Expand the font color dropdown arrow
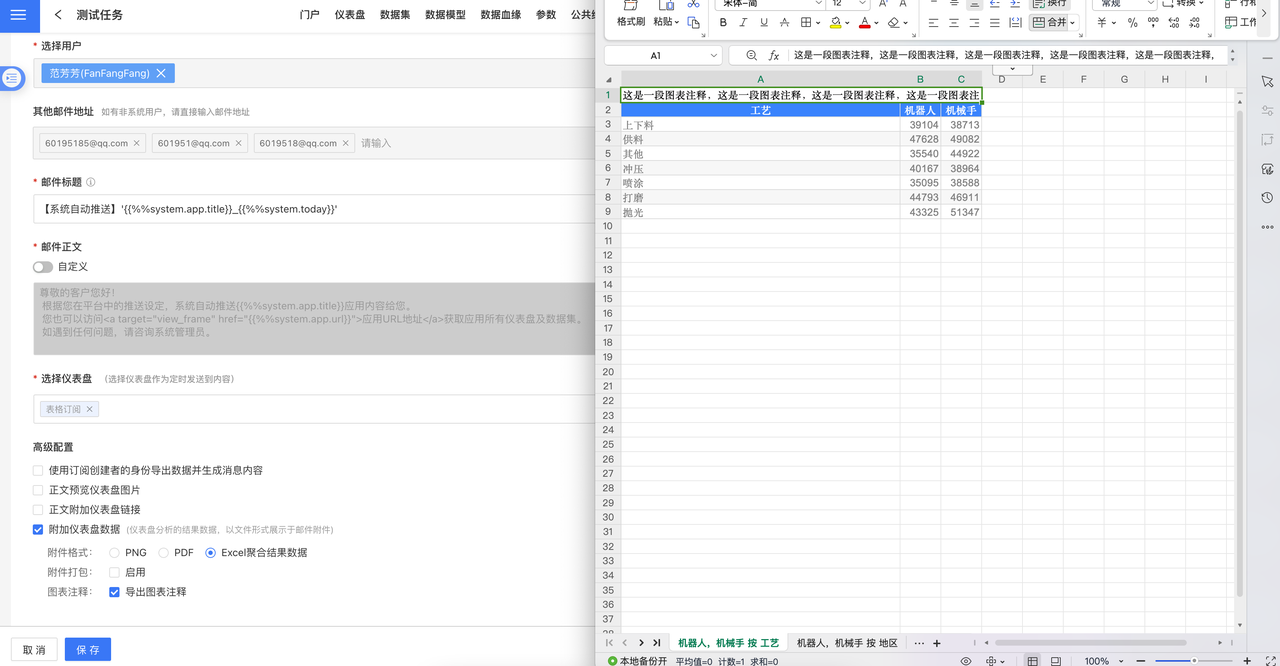Image resolution: width=1280 pixels, height=666 pixels. point(877,22)
